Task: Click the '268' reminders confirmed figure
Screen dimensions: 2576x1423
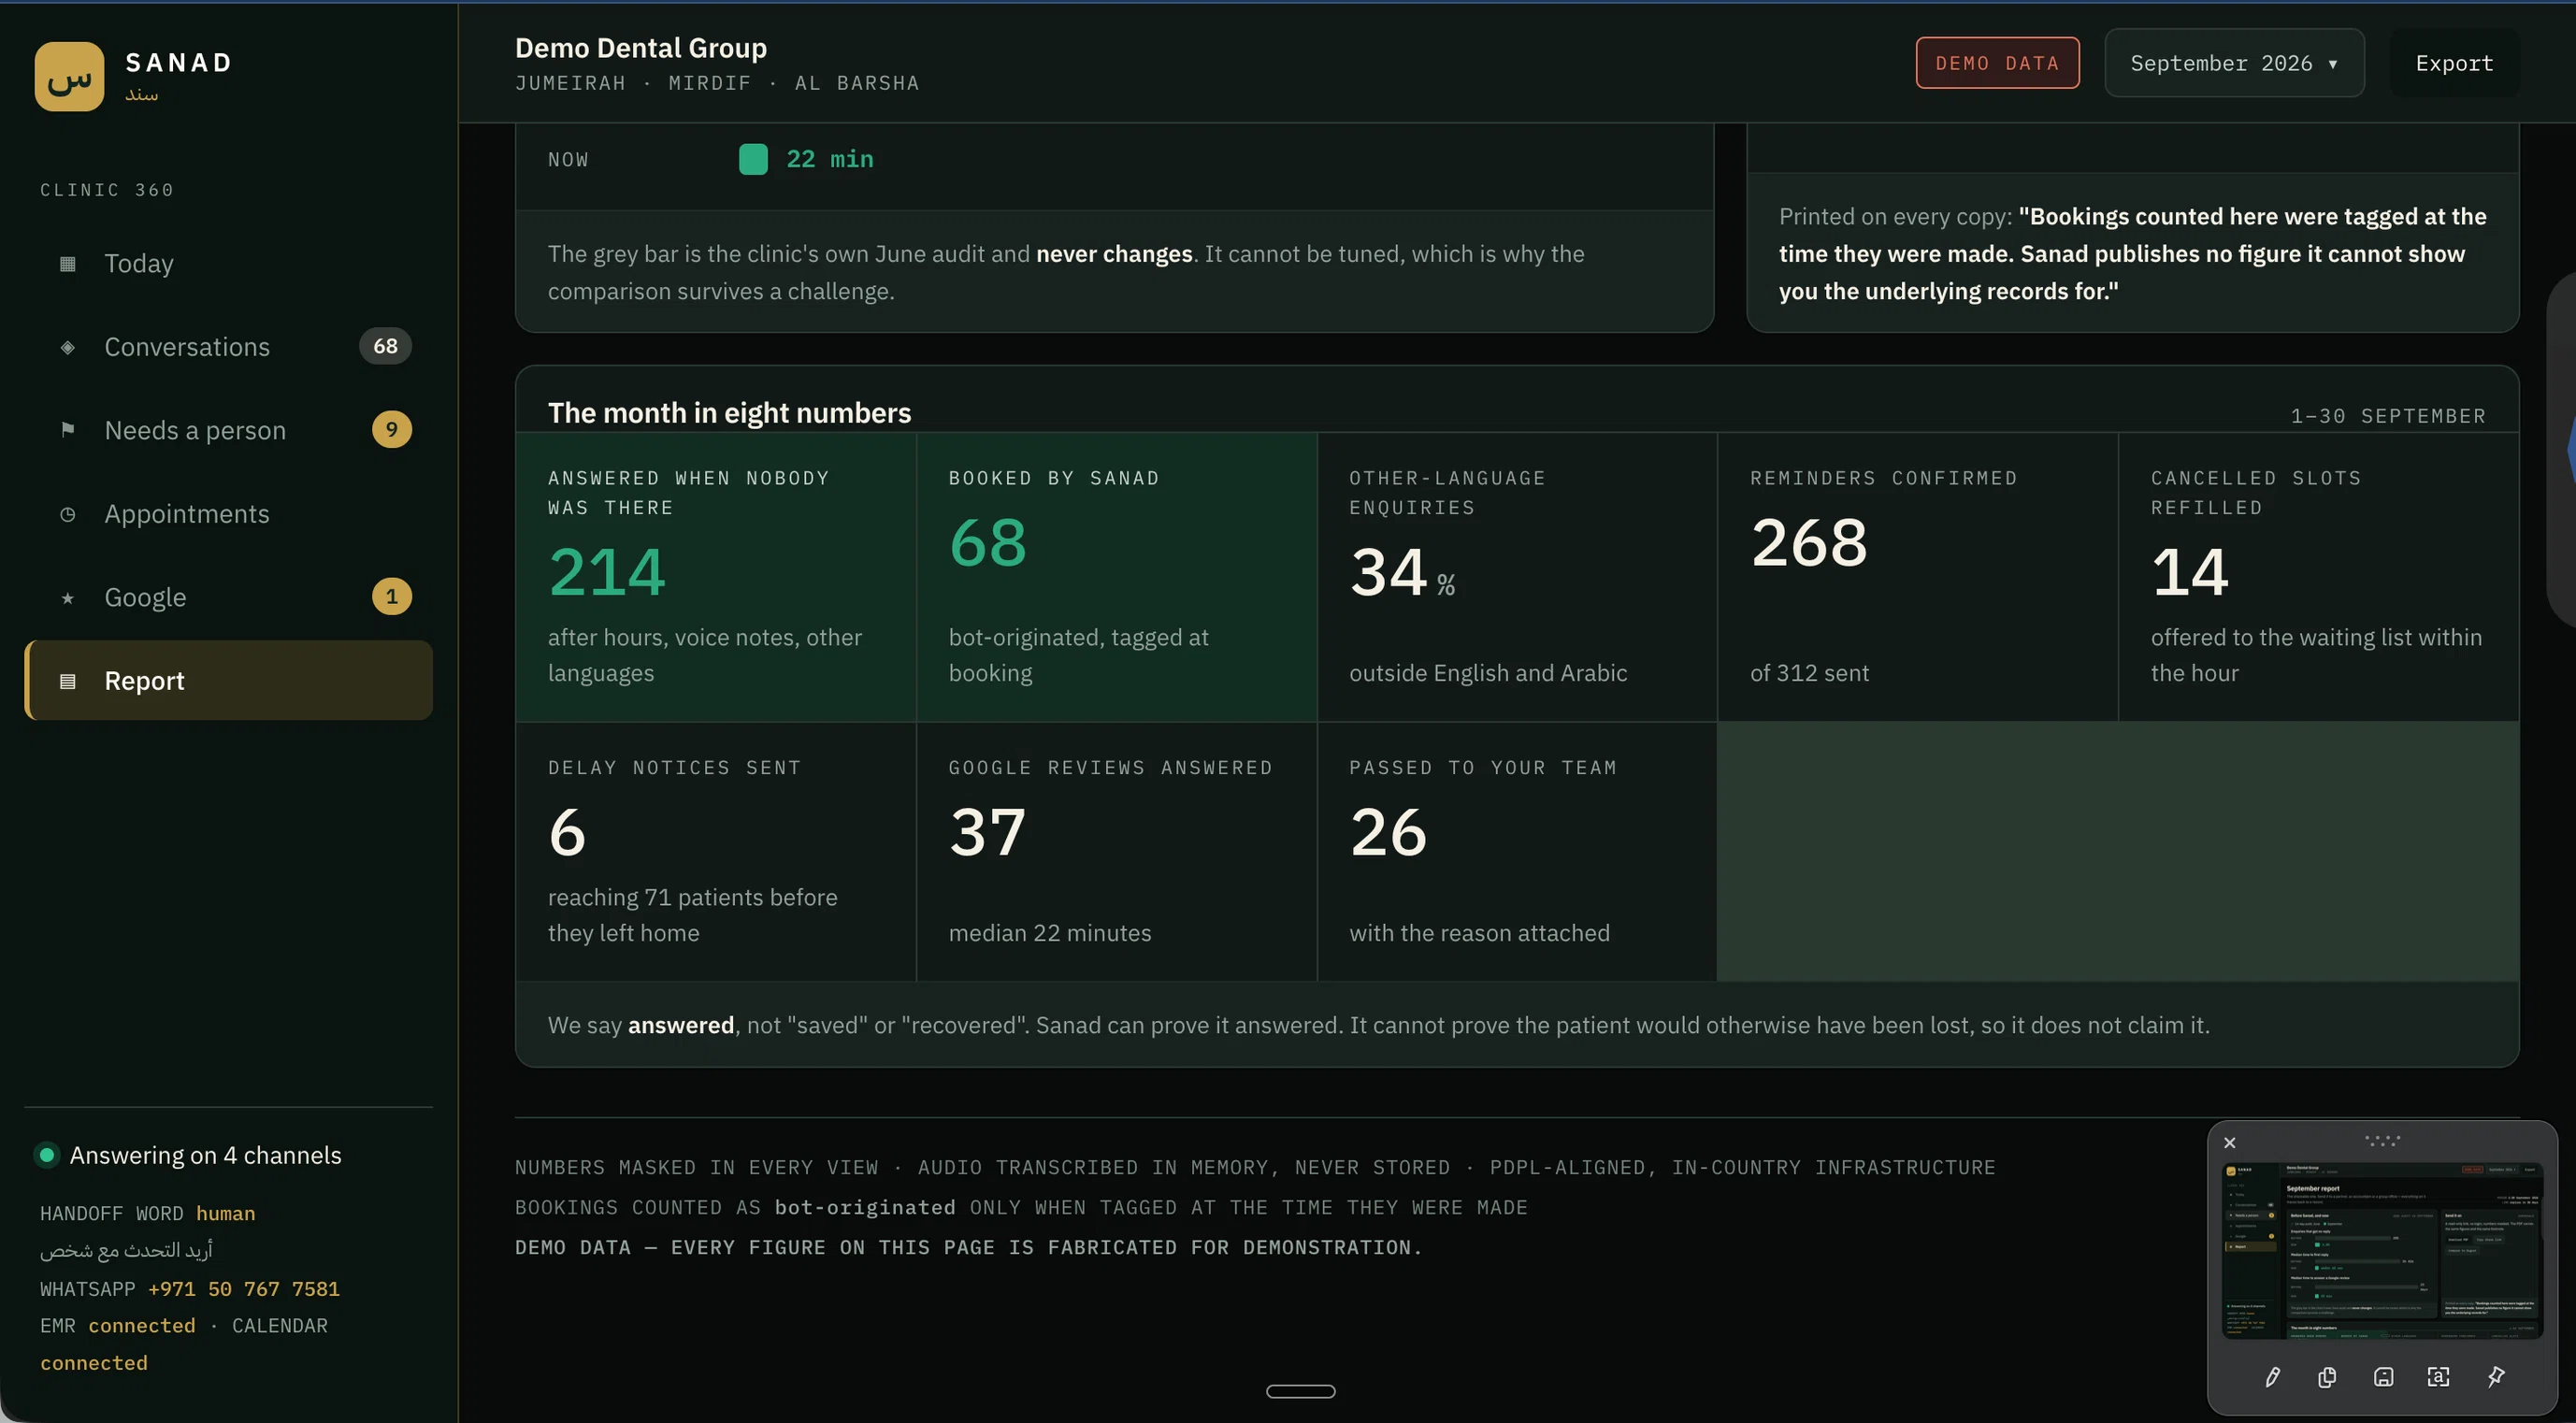Action: click(x=1809, y=543)
